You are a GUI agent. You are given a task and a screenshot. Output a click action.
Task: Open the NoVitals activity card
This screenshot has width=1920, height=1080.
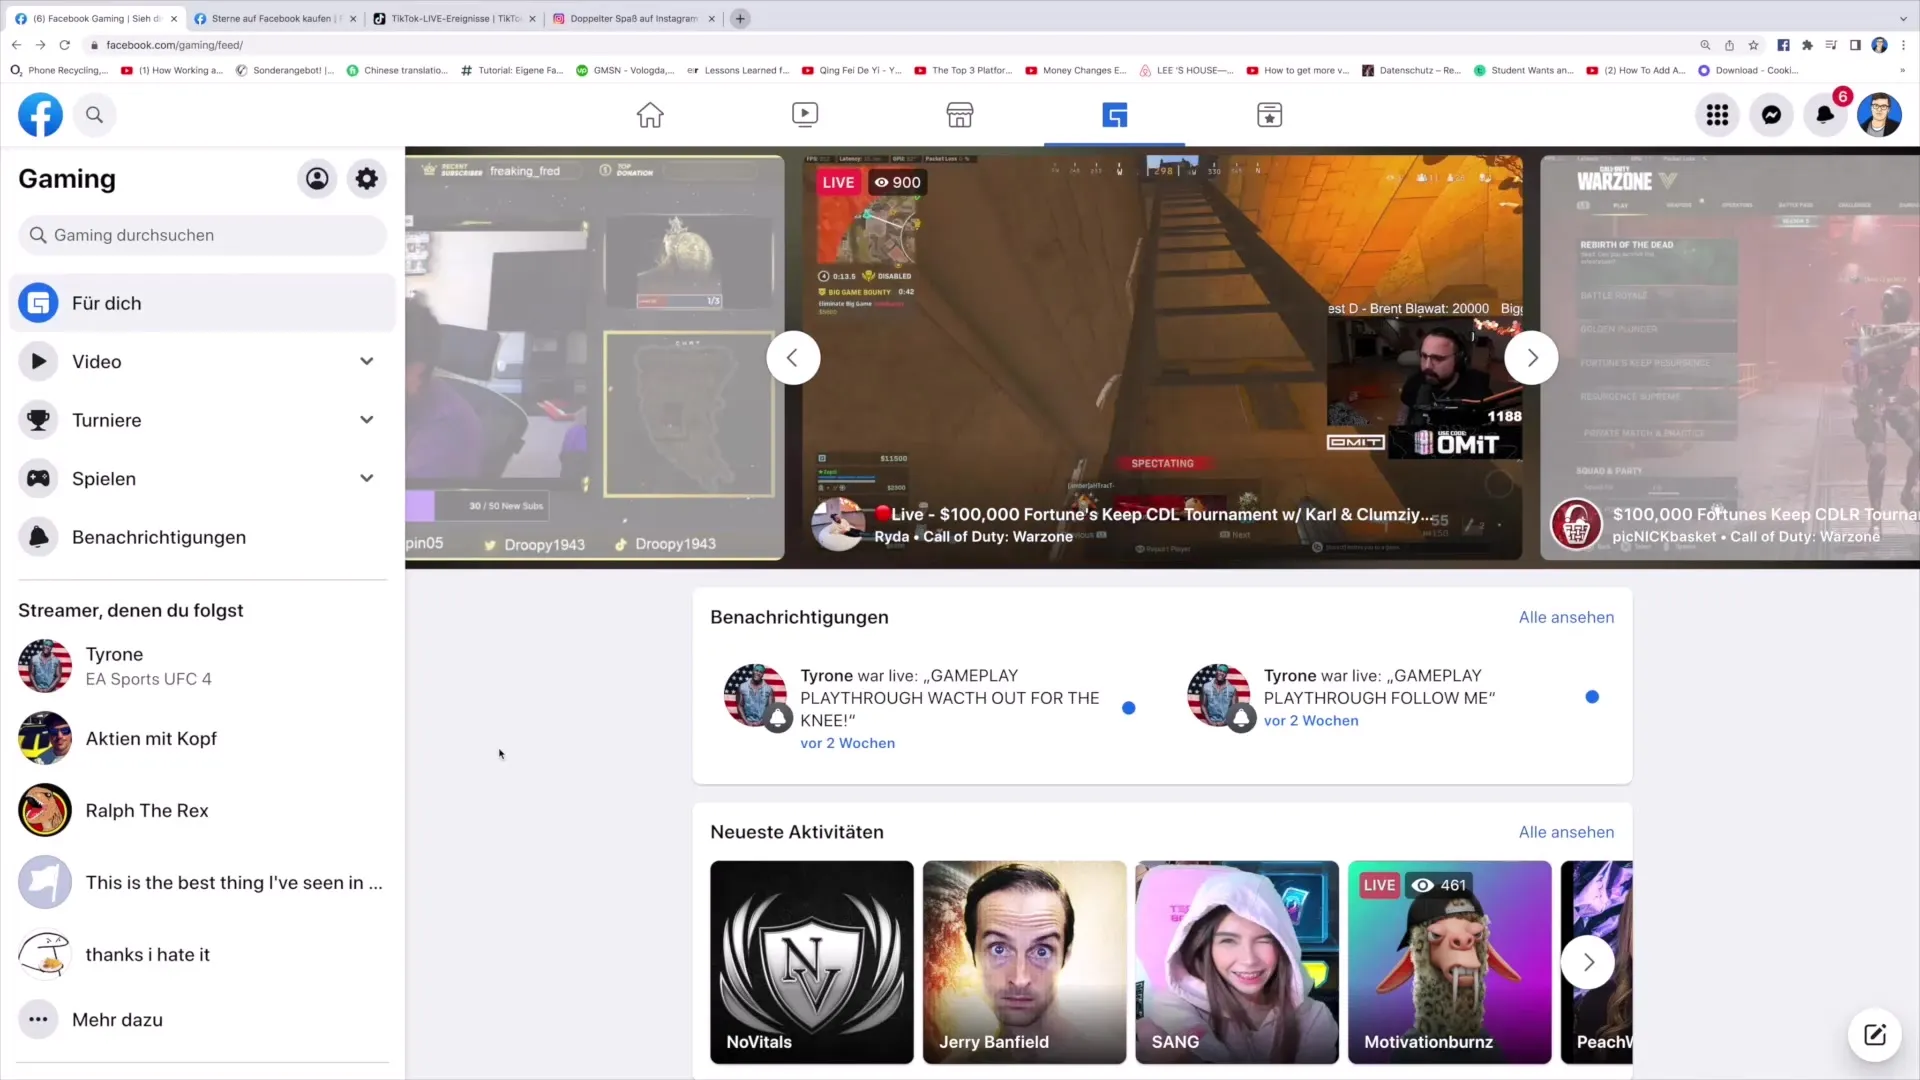tap(812, 962)
